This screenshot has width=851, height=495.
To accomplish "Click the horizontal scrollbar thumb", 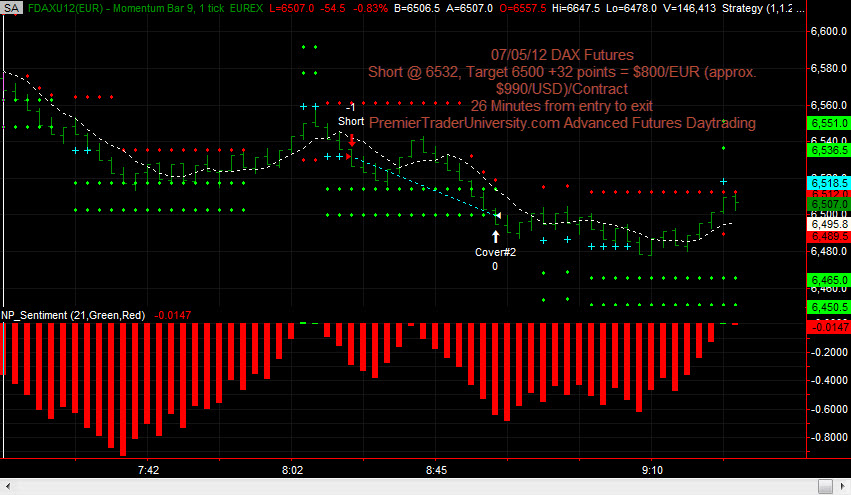I will coord(825,486).
